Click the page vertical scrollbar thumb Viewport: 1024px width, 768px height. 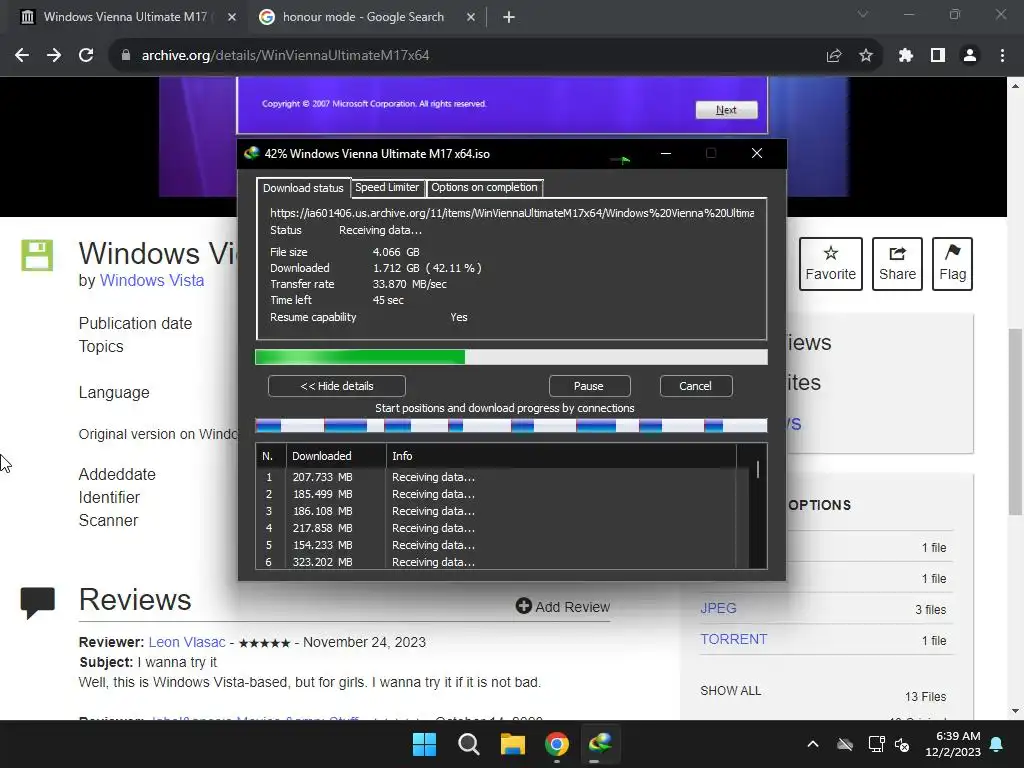[1015, 421]
